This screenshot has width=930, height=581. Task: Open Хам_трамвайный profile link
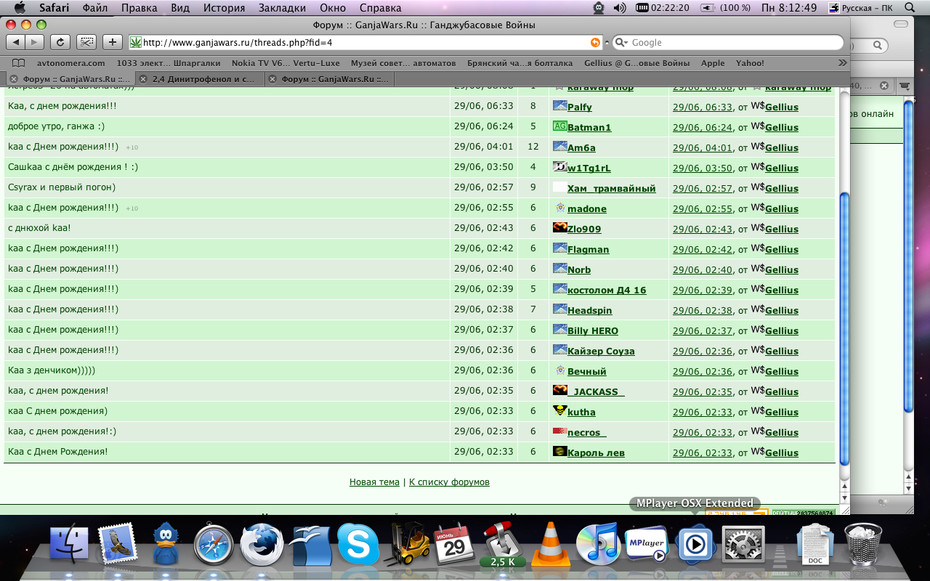pyautogui.click(x=611, y=189)
